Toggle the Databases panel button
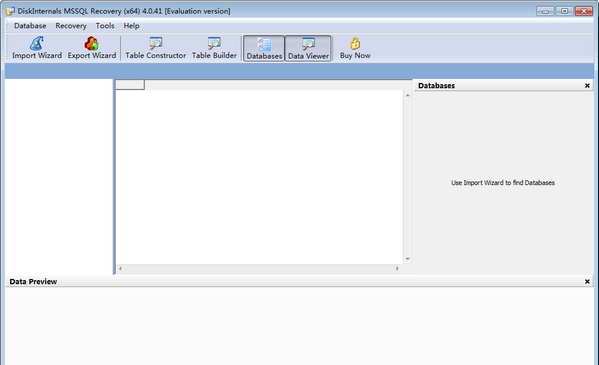Image resolution: width=599 pixels, height=365 pixels. tap(264, 48)
